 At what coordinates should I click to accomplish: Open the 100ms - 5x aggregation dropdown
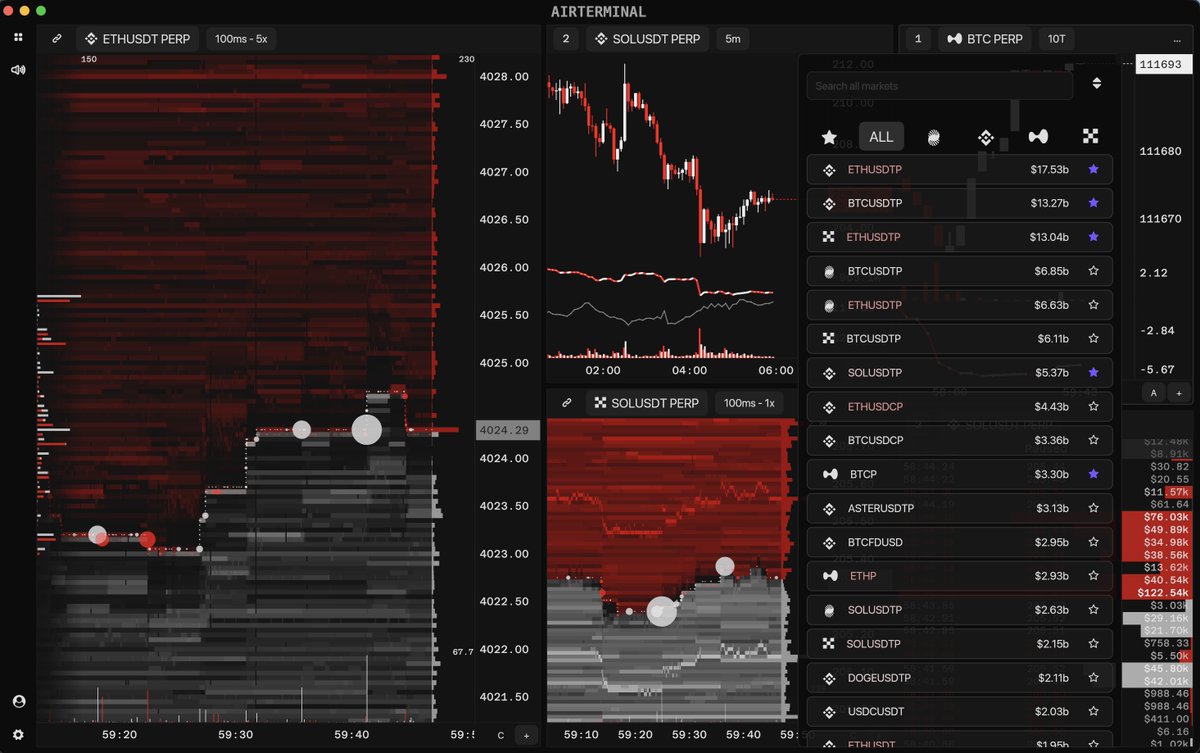pyautogui.click(x=239, y=38)
